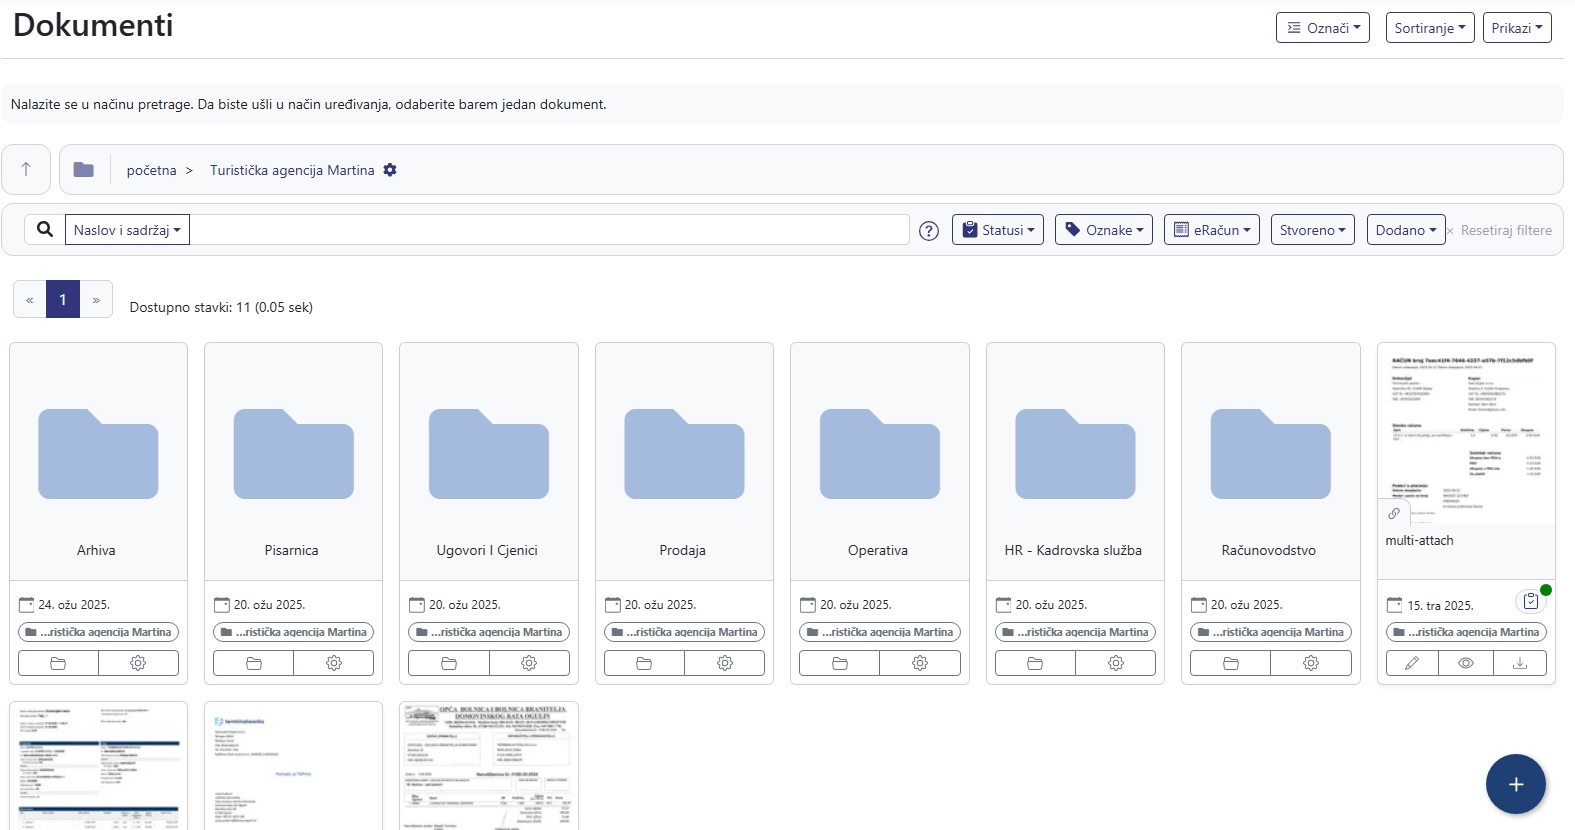Open the Prikazi view menu
This screenshot has width=1575, height=830.
click(1516, 28)
